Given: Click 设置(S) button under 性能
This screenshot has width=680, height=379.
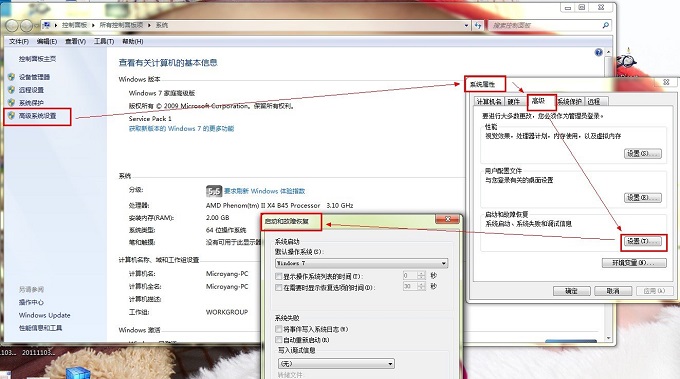Looking at the screenshot, I should click(x=643, y=154).
